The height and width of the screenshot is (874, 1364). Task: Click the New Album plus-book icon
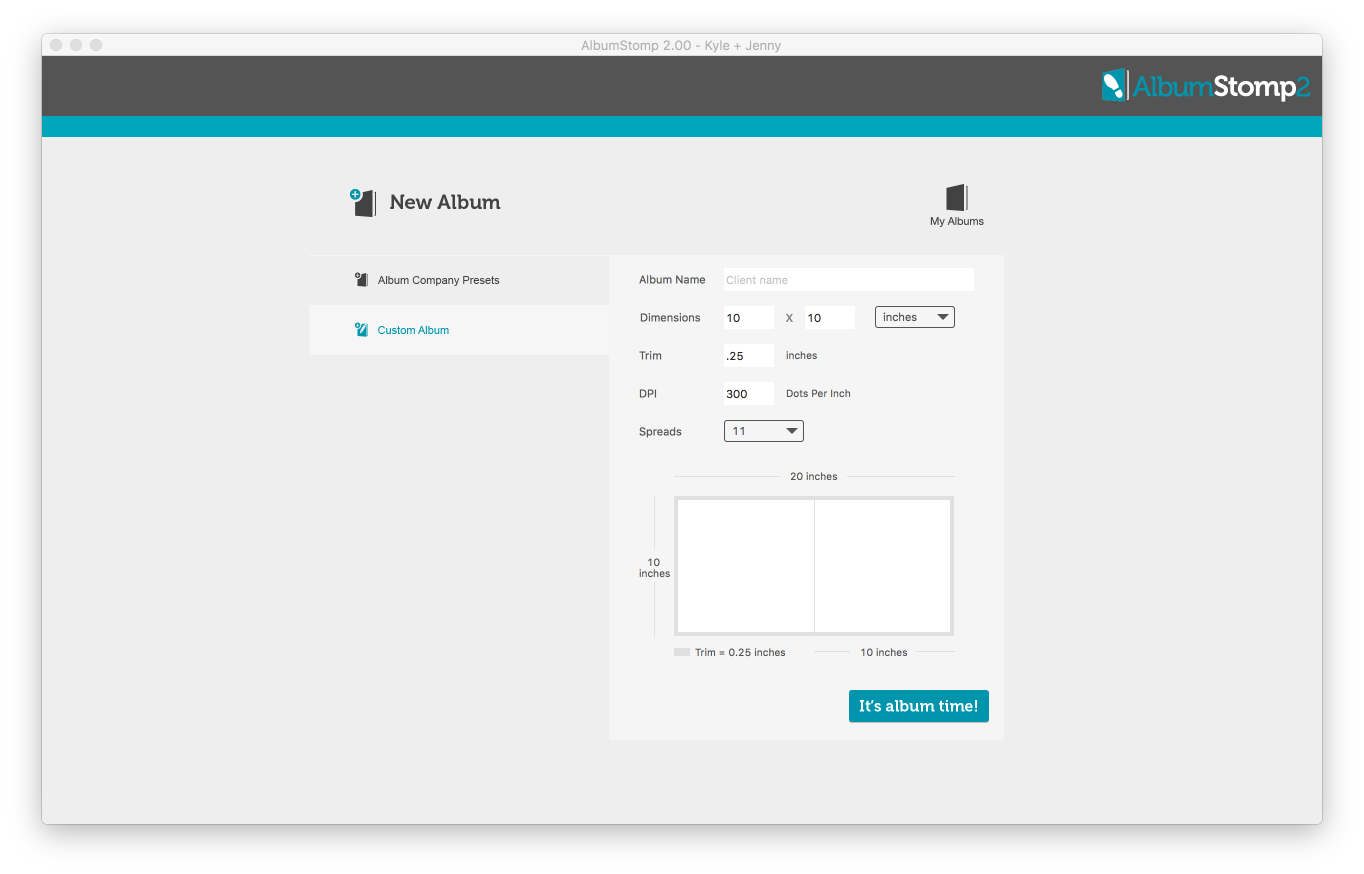tap(363, 202)
